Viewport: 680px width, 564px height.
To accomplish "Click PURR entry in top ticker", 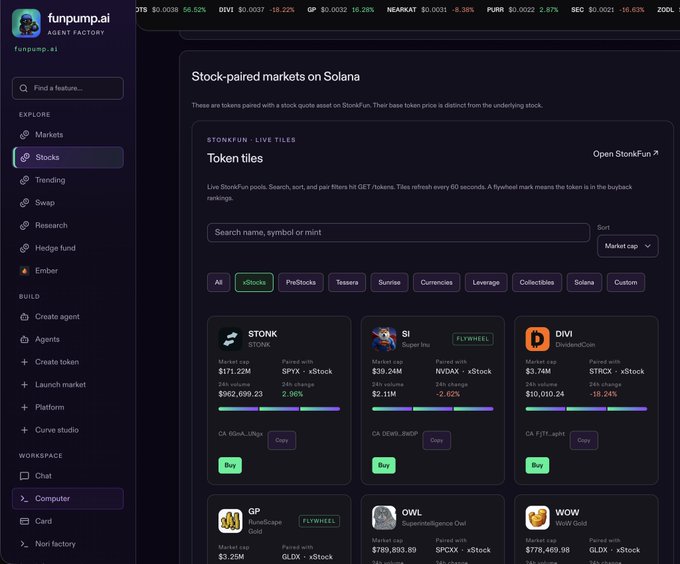I will pyautogui.click(x=522, y=10).
